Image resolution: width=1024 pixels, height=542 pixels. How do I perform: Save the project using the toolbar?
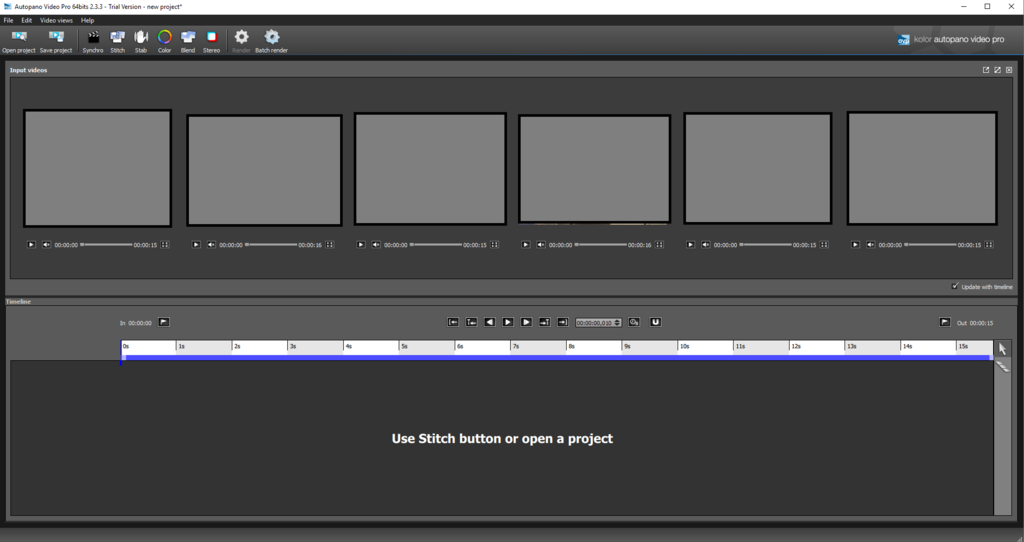(x=56, y=41)
